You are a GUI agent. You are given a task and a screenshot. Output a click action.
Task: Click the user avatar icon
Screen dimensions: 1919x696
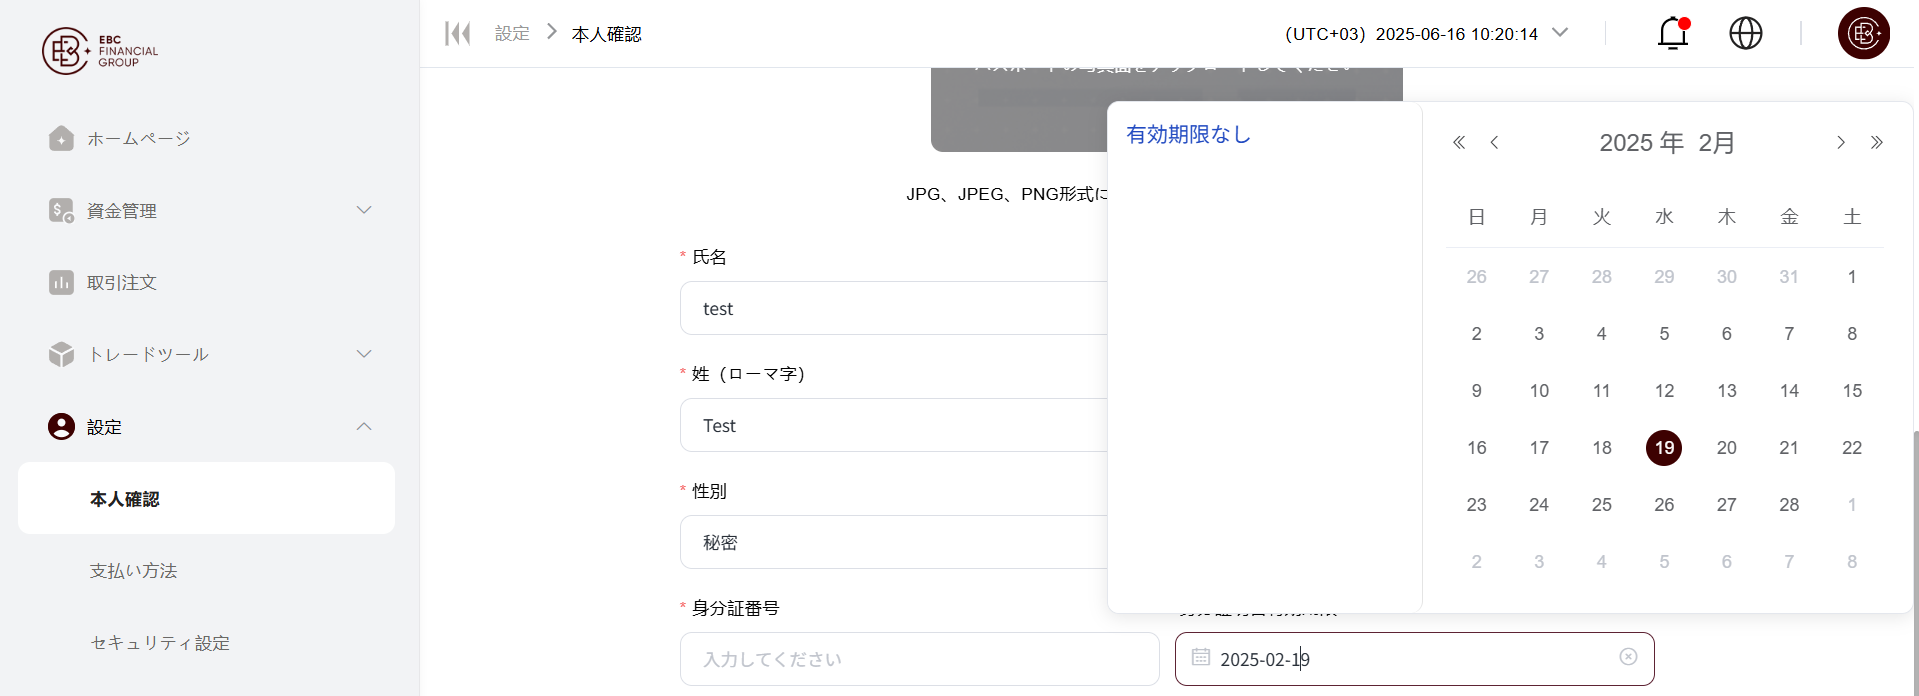click(x=1863, y=34)
